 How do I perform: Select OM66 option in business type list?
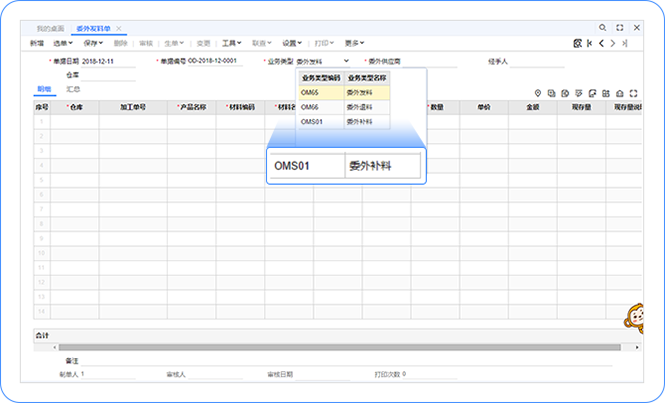344,107
